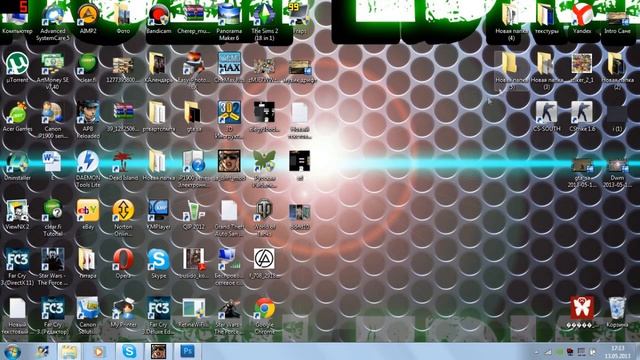
Task: Launch Far Cry 3 (Редактор) shortcut
Action: 53,316
